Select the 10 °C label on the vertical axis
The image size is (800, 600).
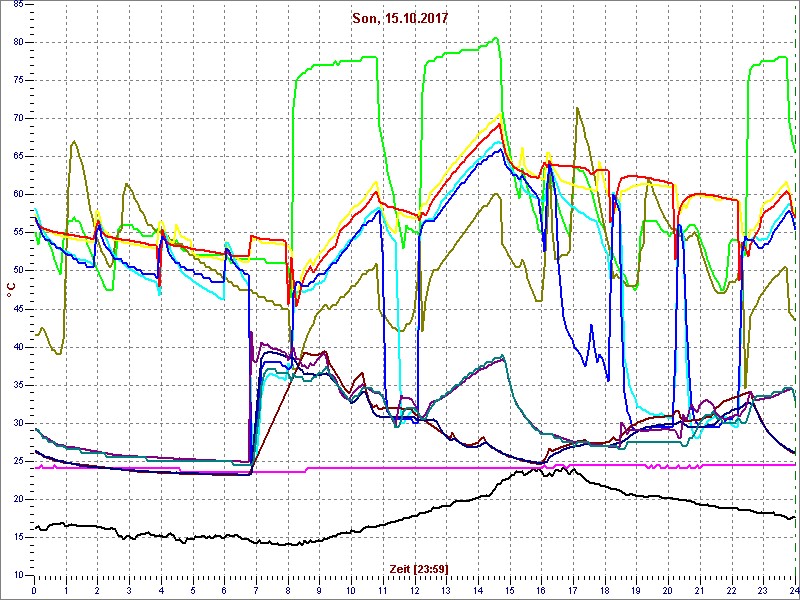[18, 575]
